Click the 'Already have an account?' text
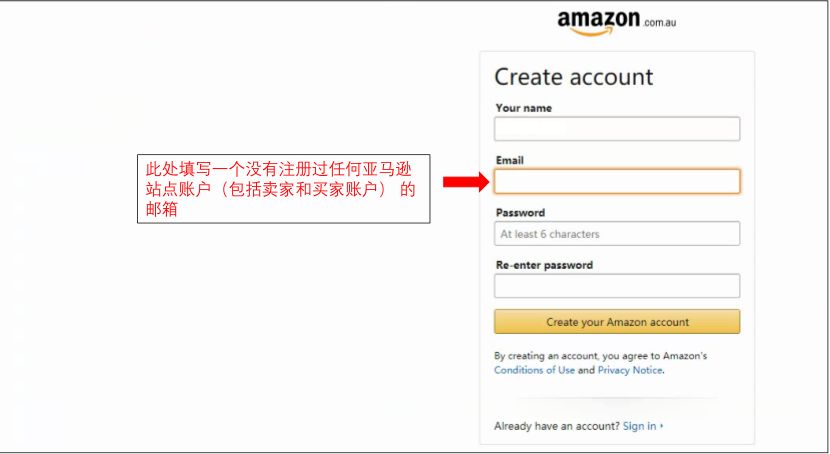Image resolution: width=830 pixels, height=454 pixels. (x=557, y=426)
